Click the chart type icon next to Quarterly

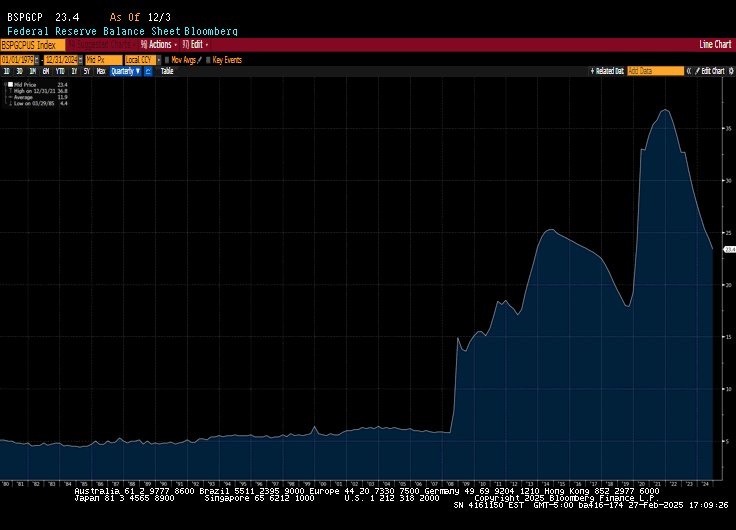(148, 71)
